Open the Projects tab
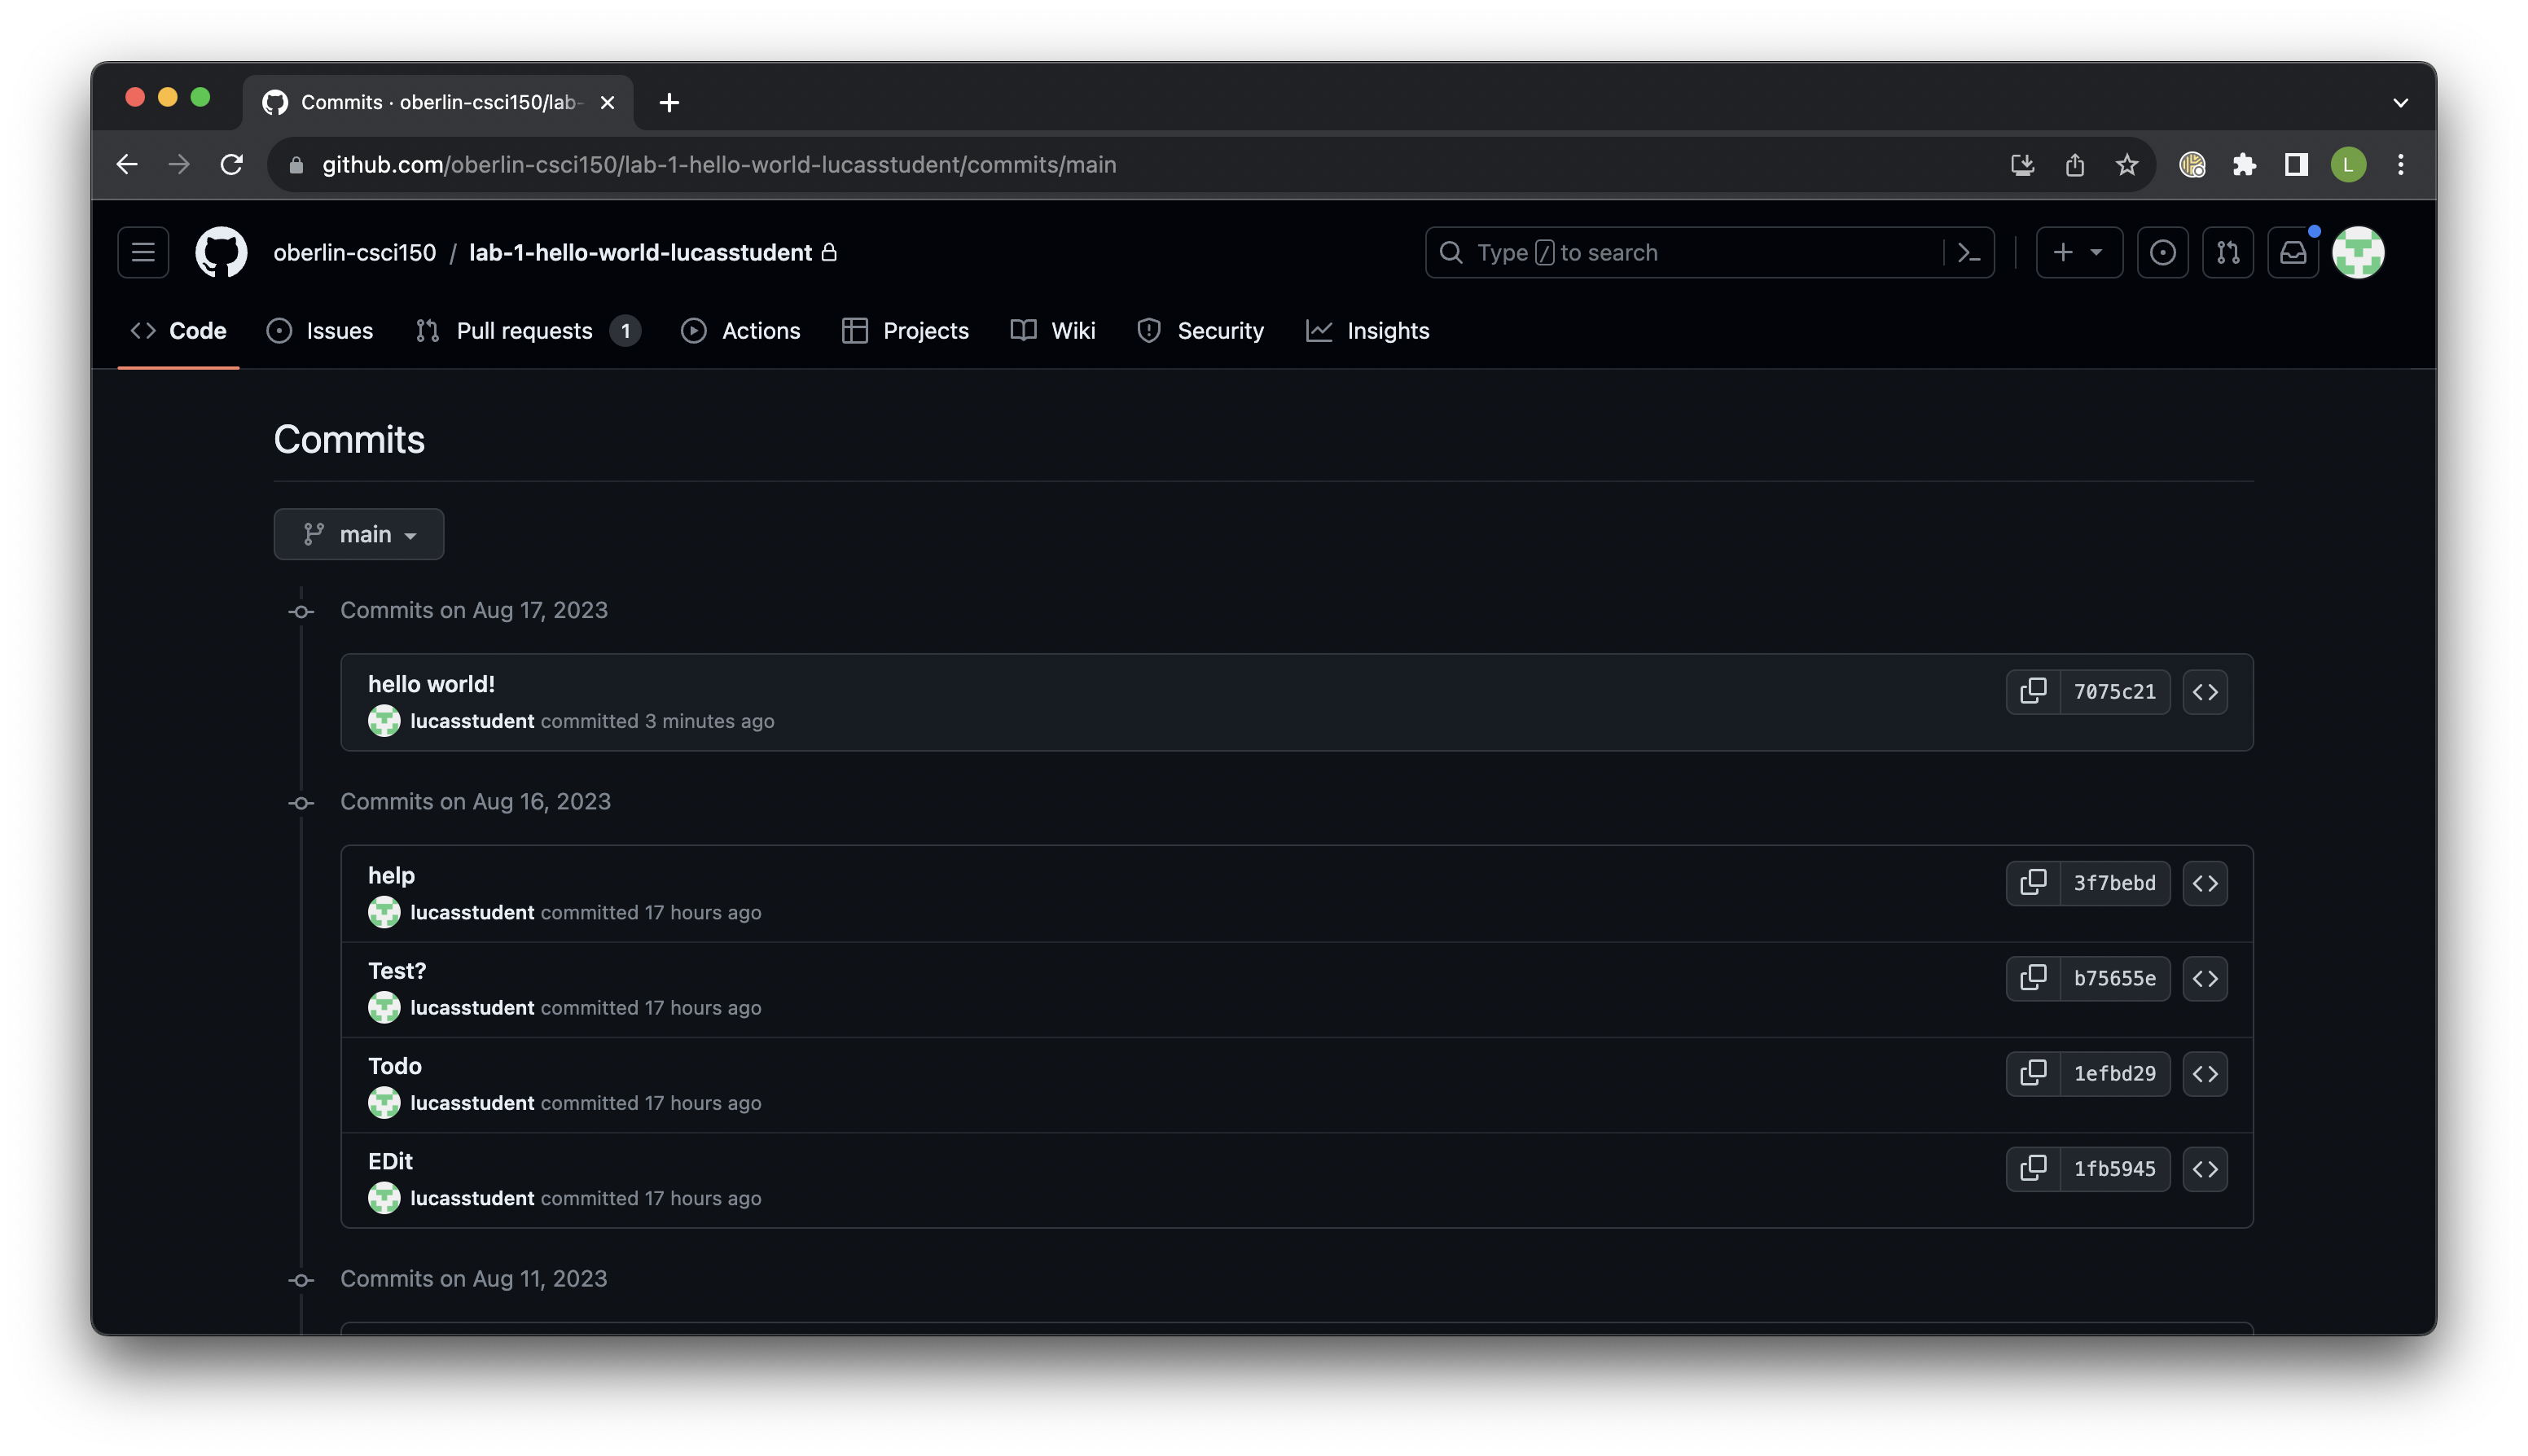This screenshot has width=2528, height=1456. (905, 330)
